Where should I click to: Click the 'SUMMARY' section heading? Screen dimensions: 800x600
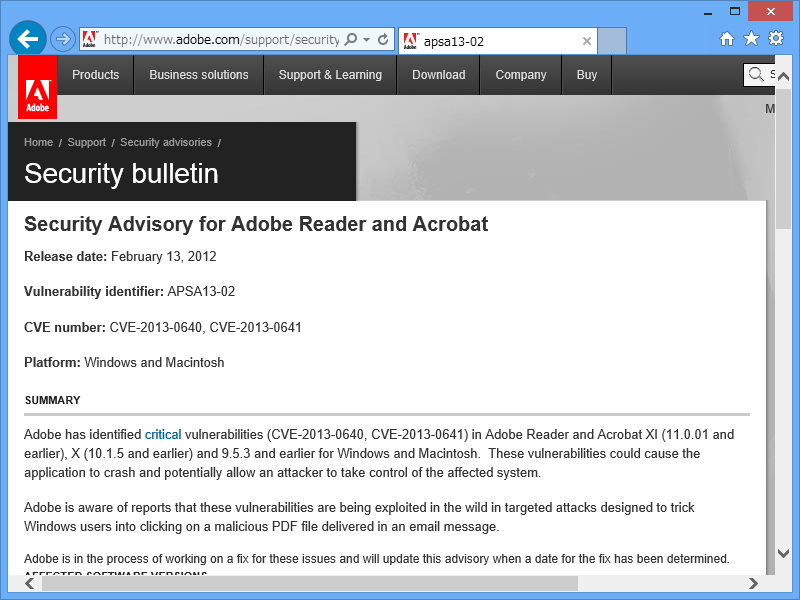click(x=53, y=401)
